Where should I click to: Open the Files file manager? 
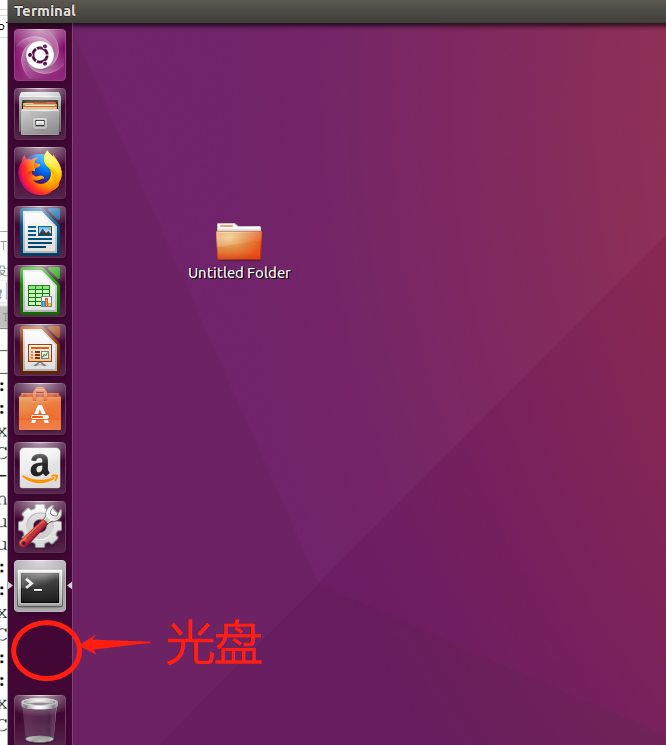tap(40, 114)
